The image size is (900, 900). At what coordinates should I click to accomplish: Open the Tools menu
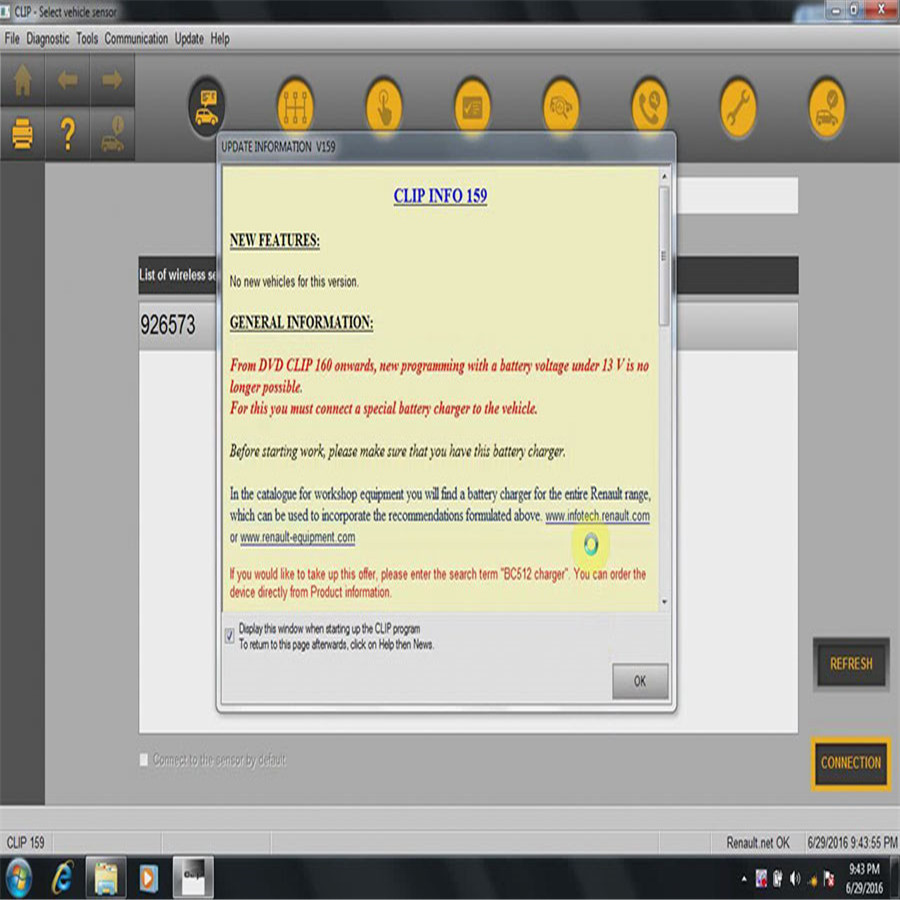87,38
